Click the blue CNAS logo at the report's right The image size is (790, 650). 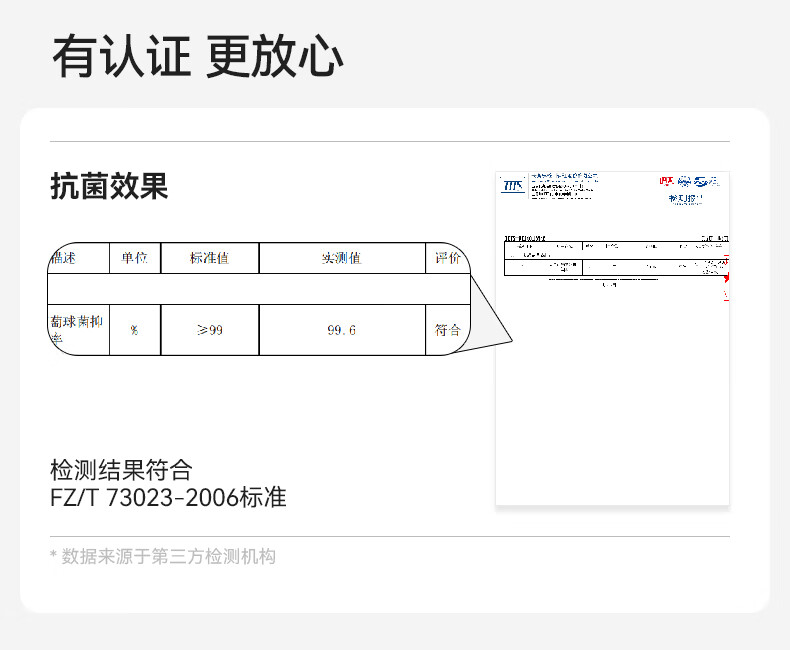coord(707,181)
